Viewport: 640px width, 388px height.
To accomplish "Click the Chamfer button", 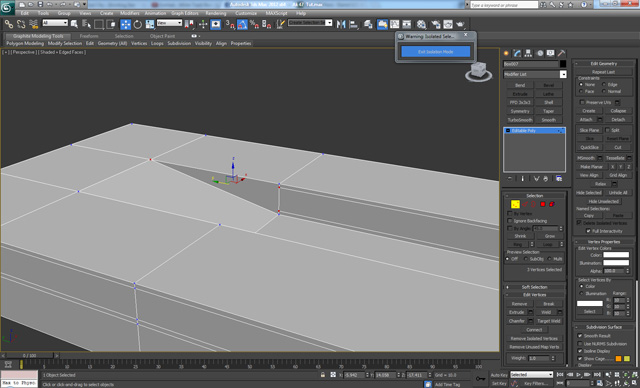I will coord(516,321).
